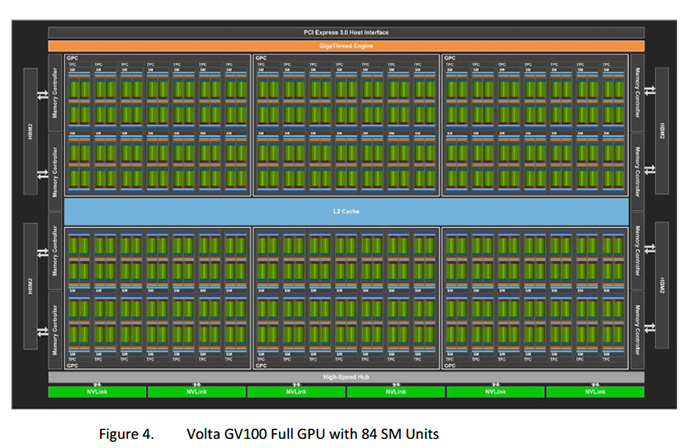Select the topmost Memory Controller on the left side

pyautogui.click(x=55, y=93)
